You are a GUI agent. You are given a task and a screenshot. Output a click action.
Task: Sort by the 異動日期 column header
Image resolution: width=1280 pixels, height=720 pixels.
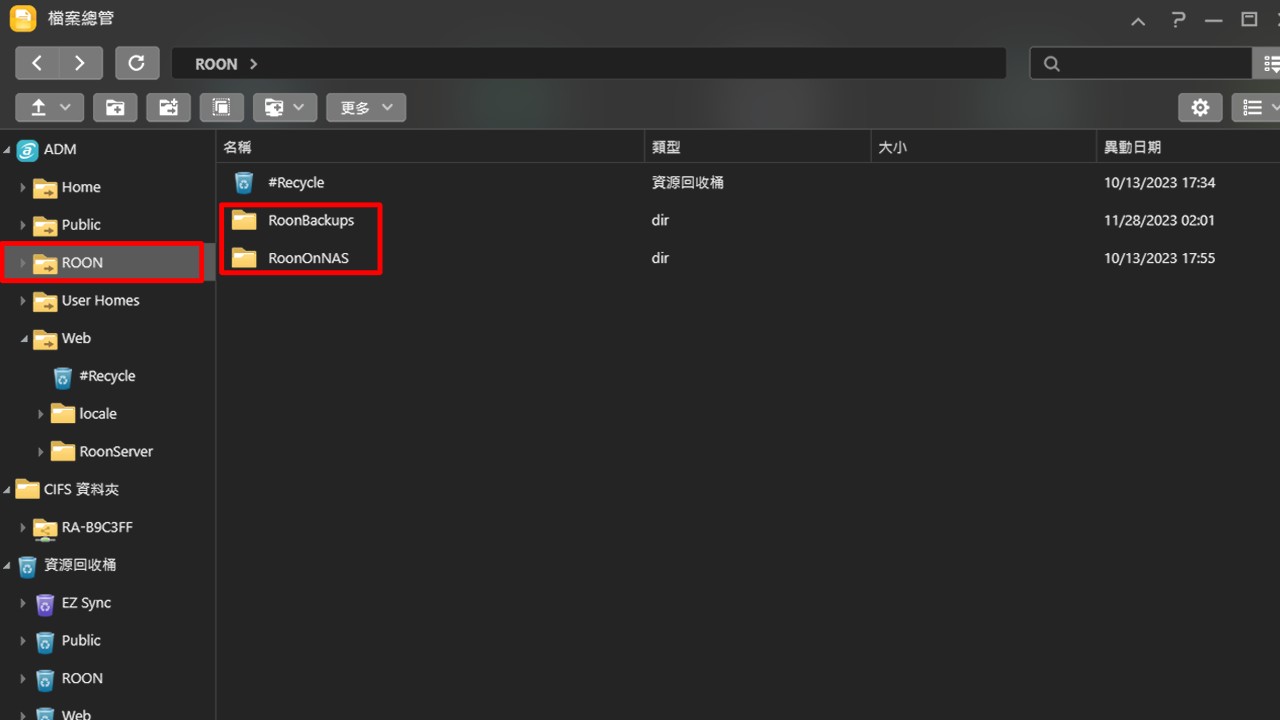click(x=1188, y=147)
